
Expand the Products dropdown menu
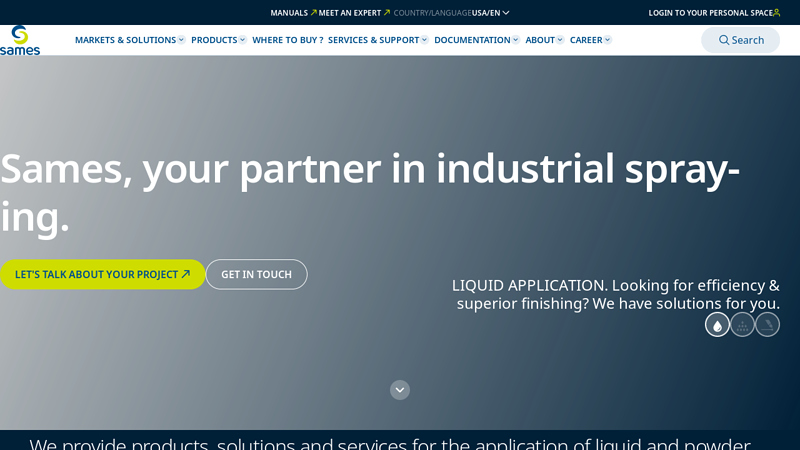point(218,40)
